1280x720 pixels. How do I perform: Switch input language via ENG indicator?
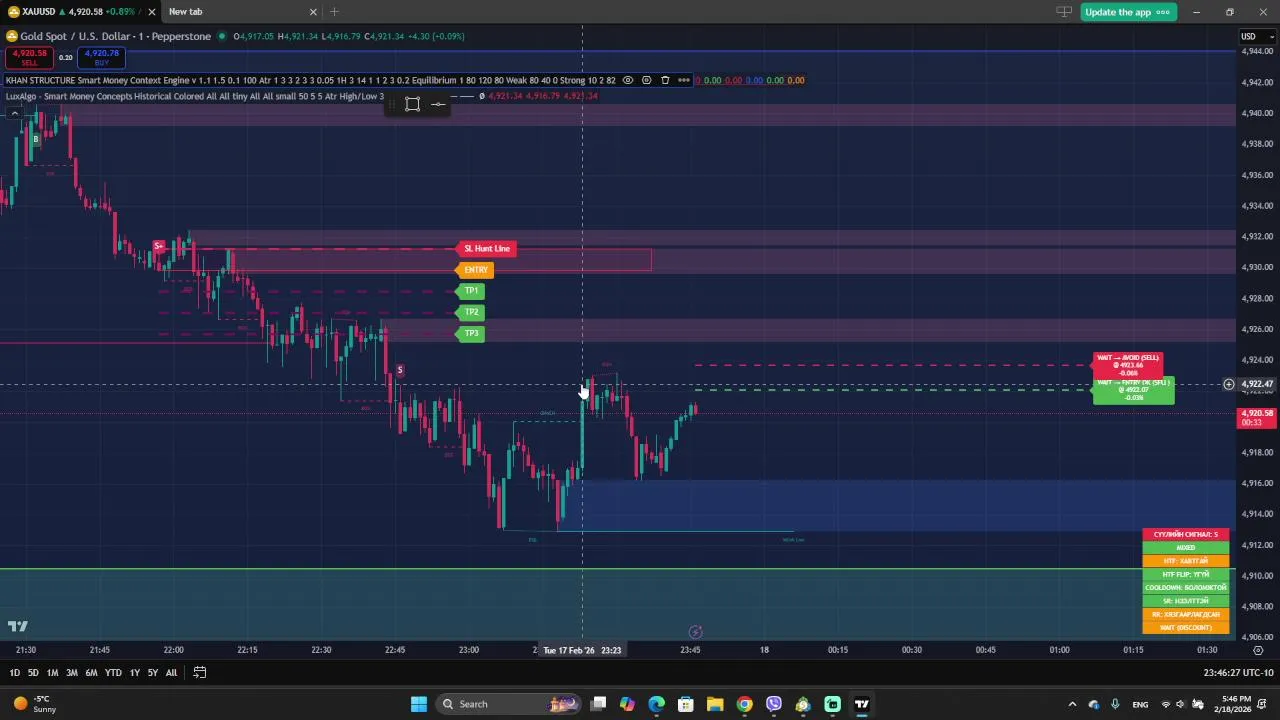point(1140,704)
